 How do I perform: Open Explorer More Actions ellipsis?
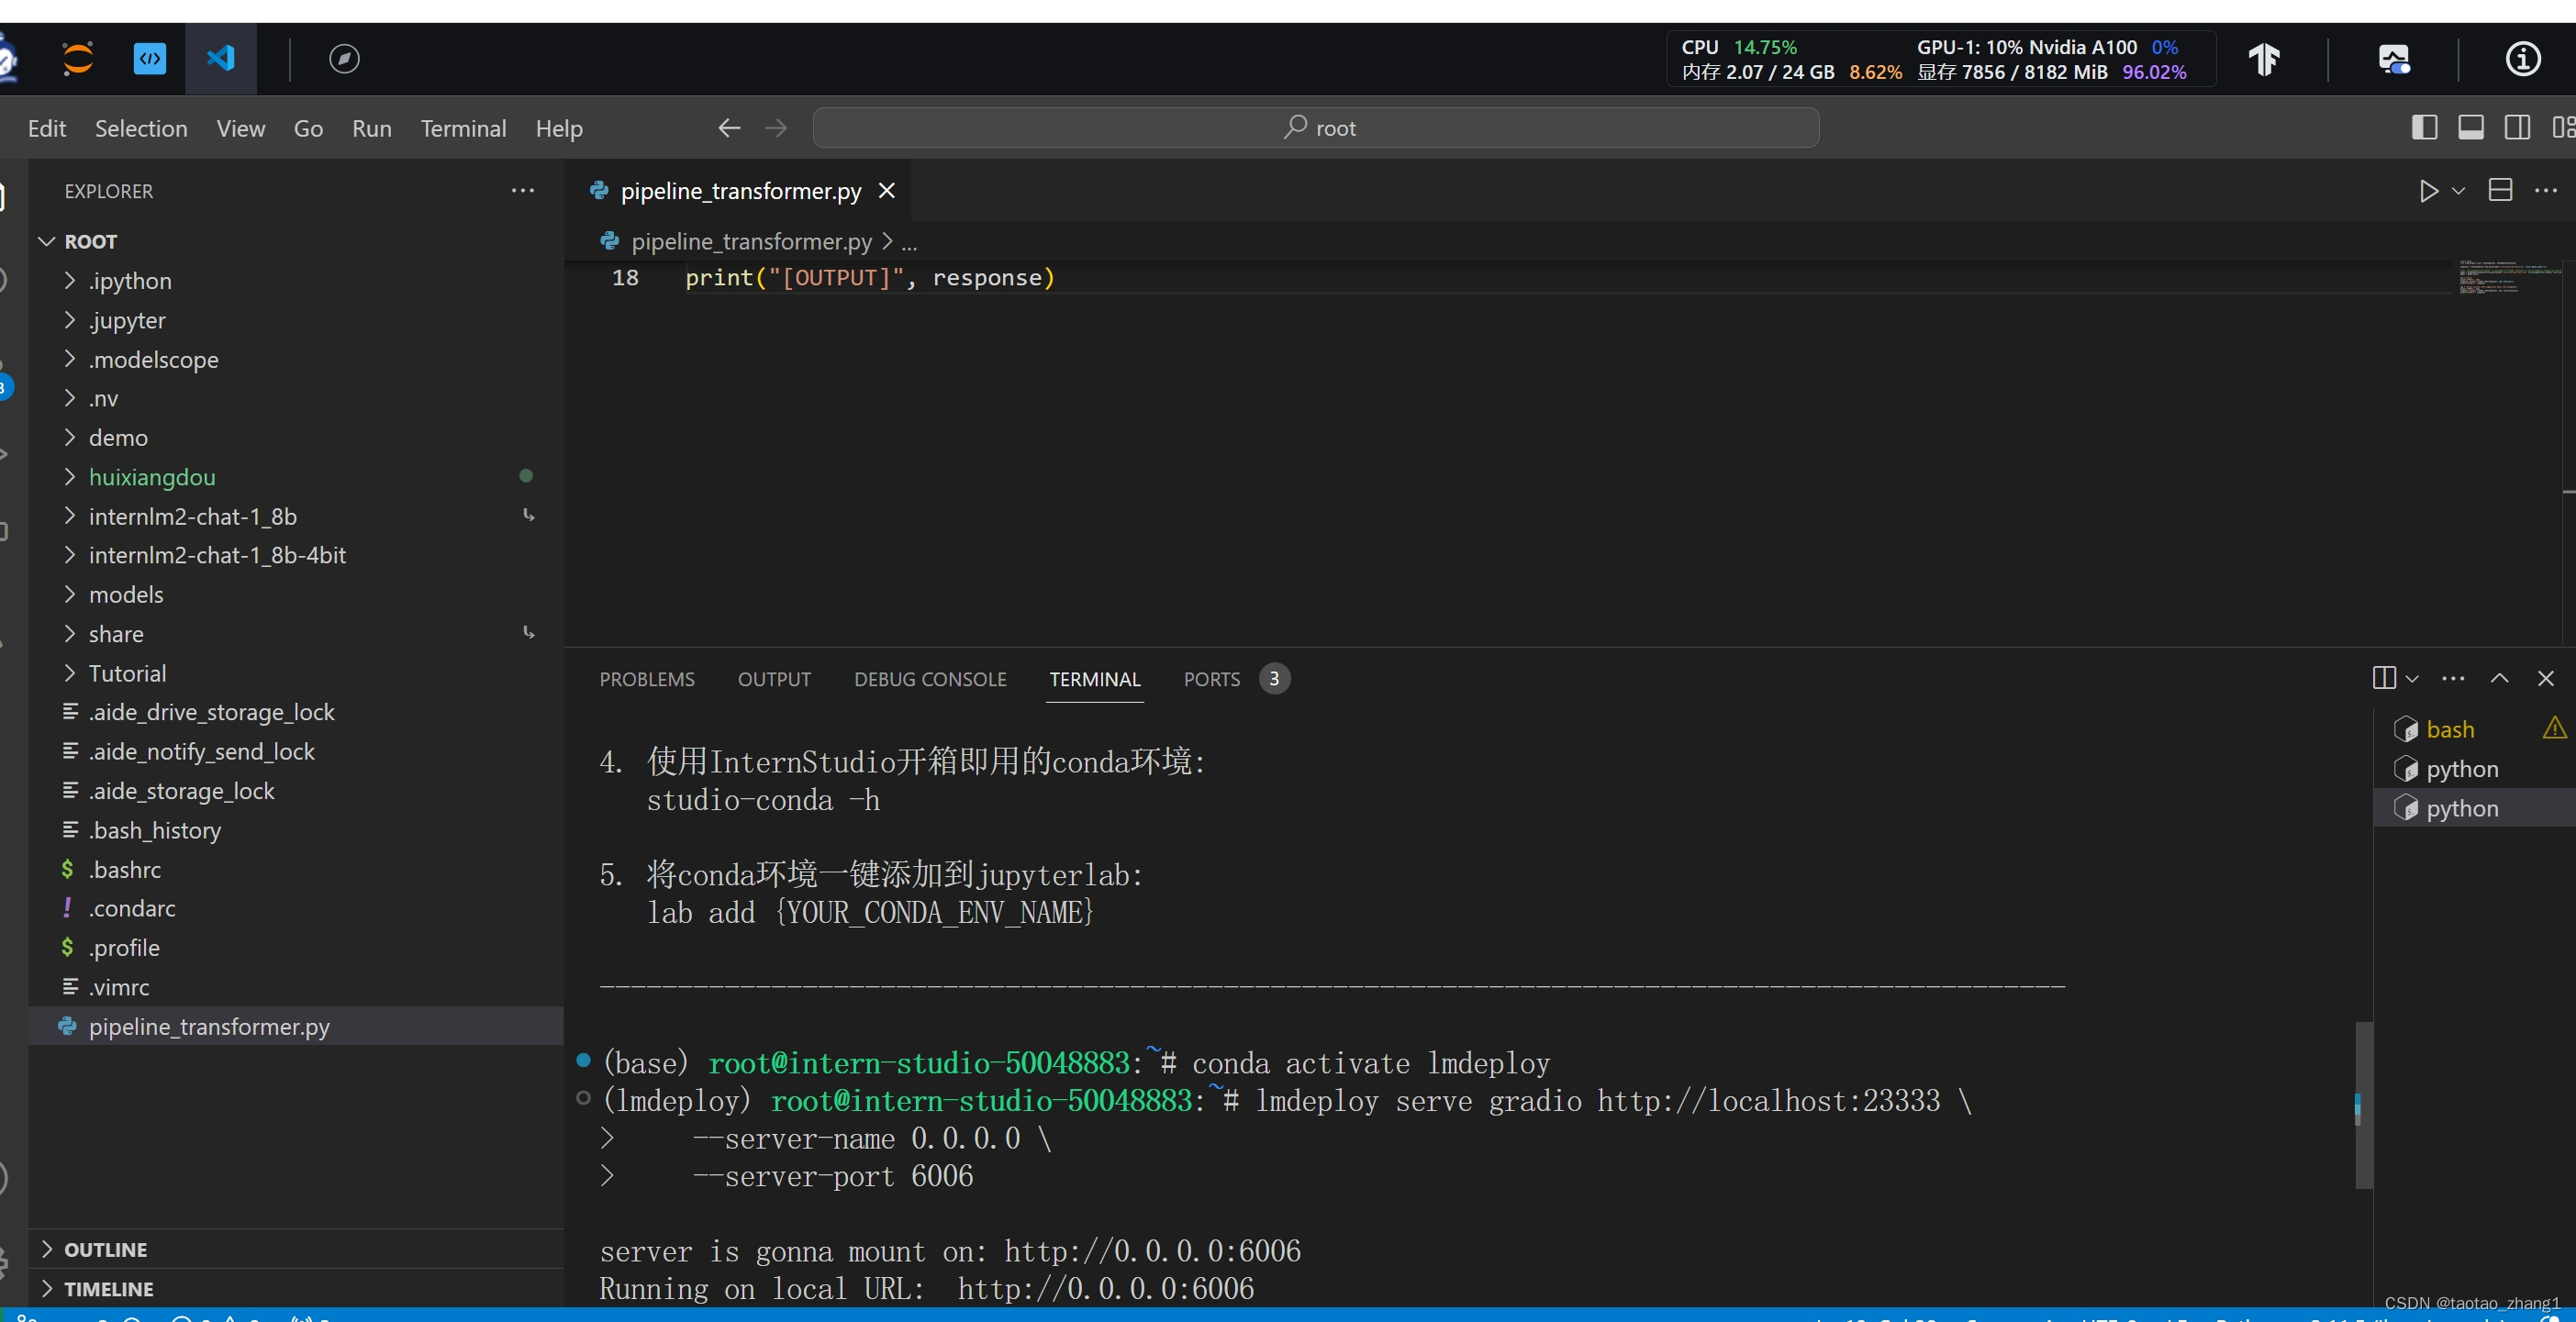(x=523, y=190)
